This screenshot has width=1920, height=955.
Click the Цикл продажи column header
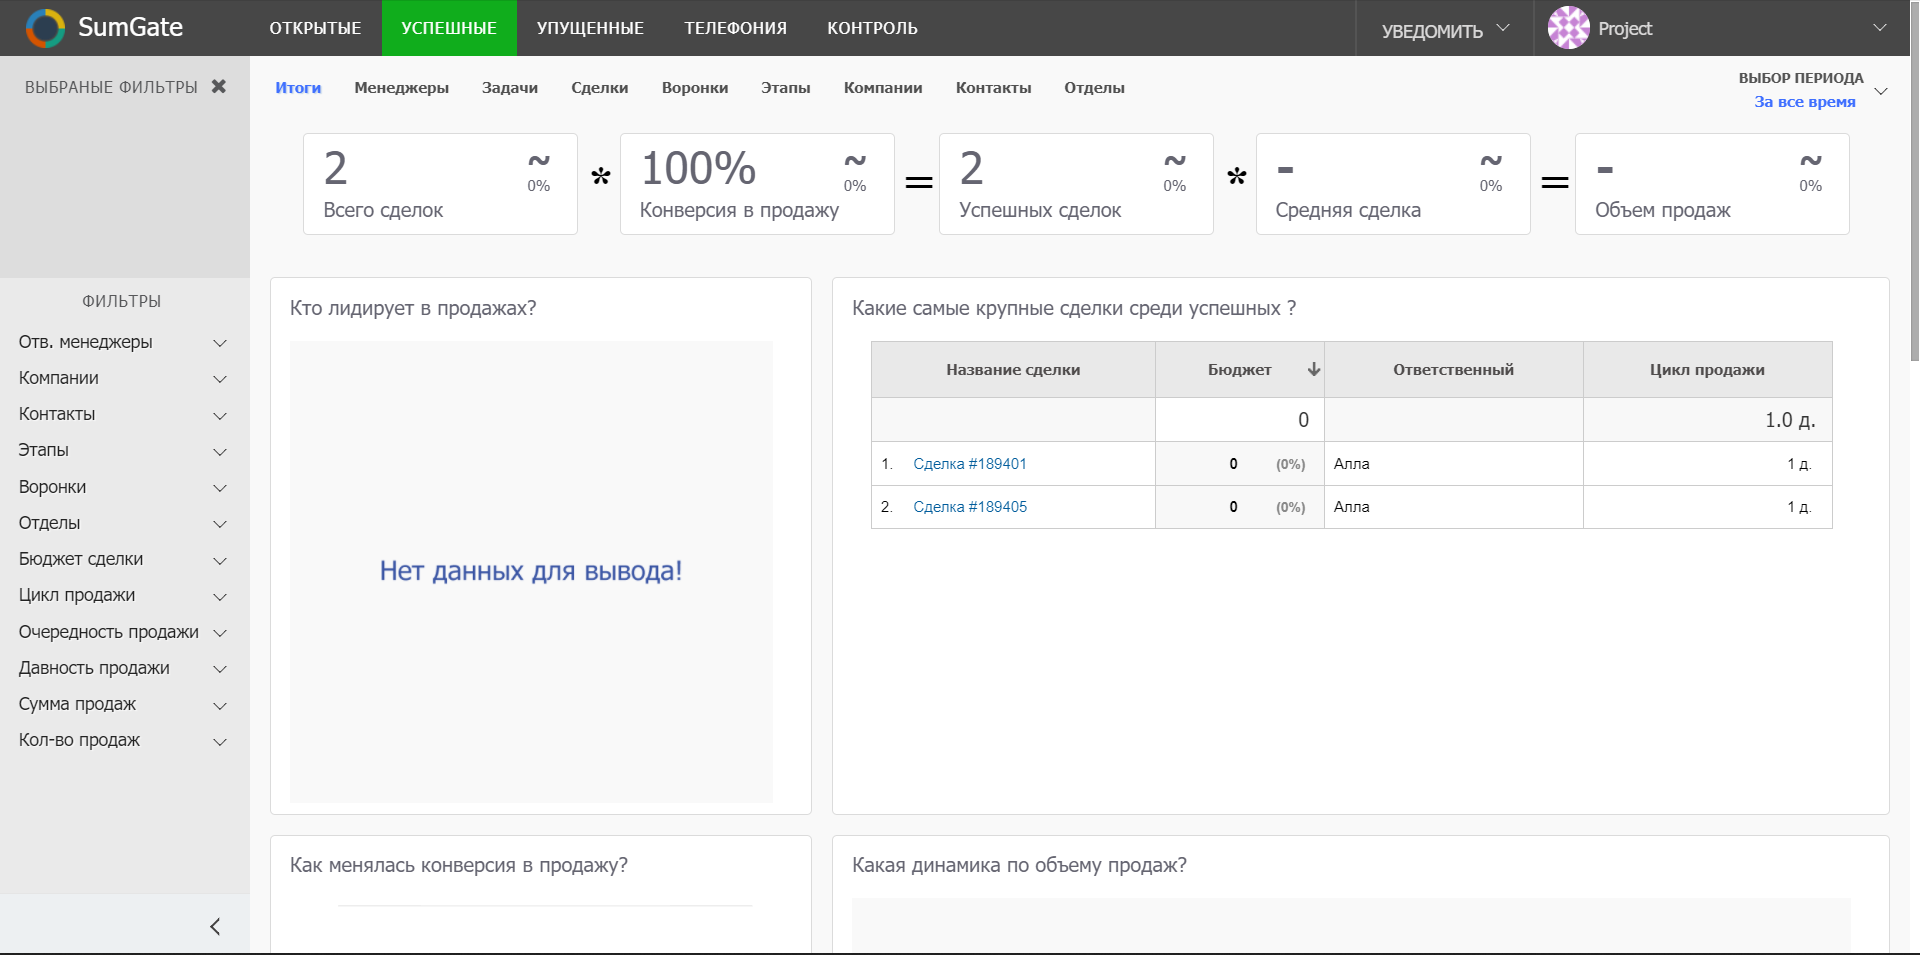1707,370
